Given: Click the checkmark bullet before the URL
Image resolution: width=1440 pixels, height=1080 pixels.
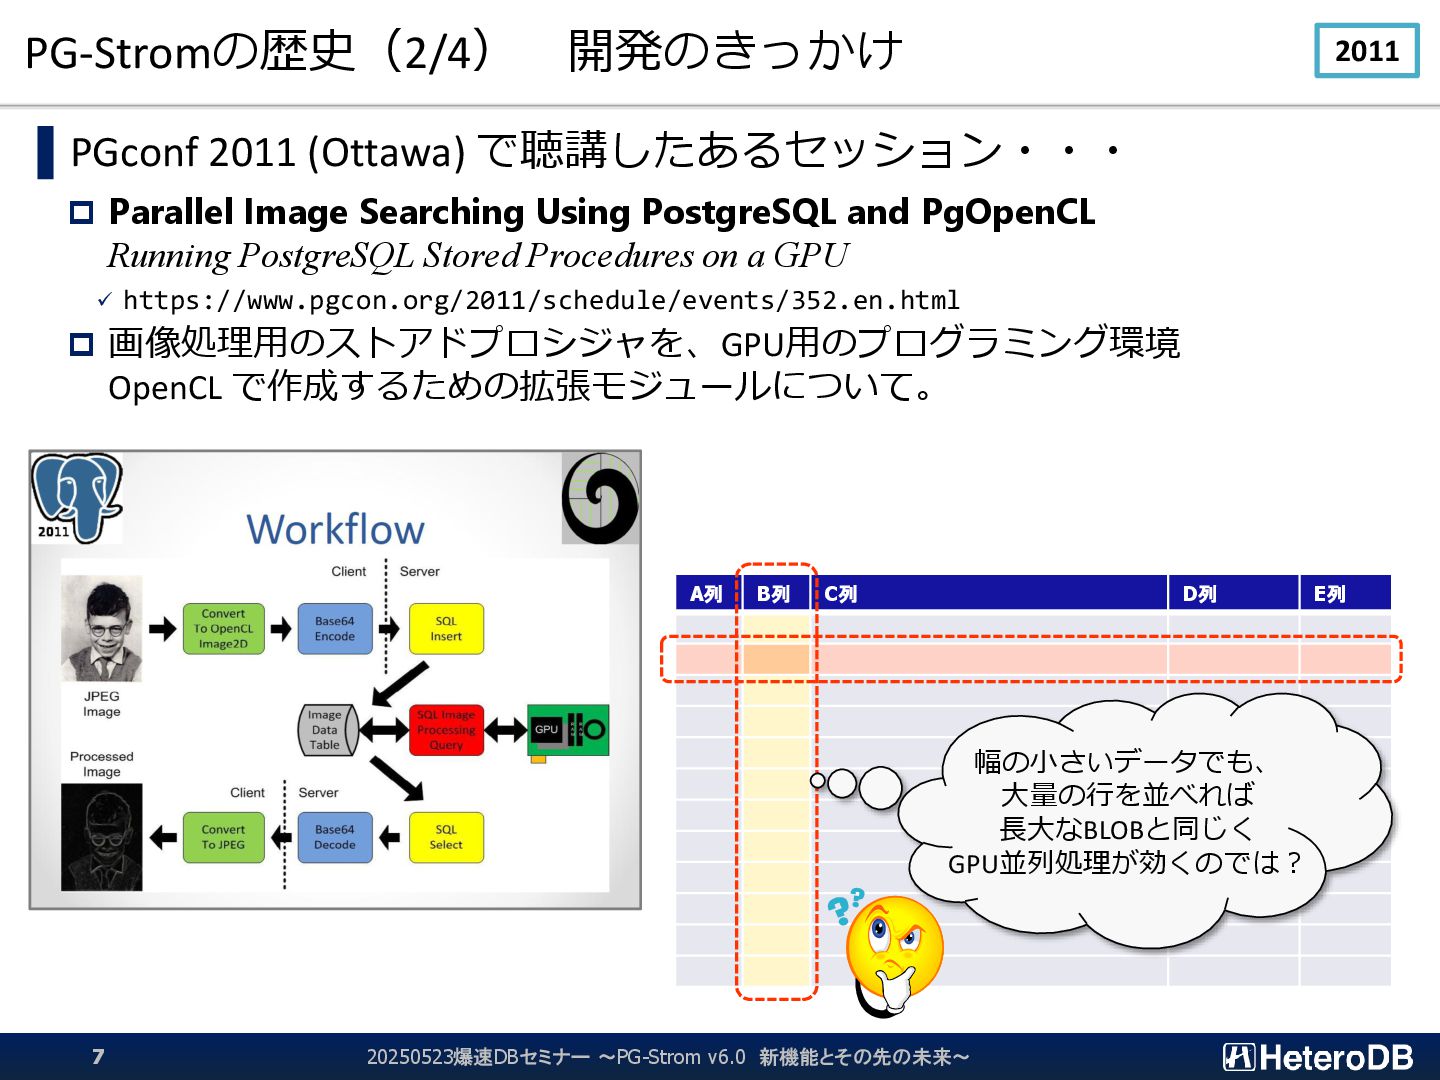Looking at the screenshot, I should click(x=105, y=300).
